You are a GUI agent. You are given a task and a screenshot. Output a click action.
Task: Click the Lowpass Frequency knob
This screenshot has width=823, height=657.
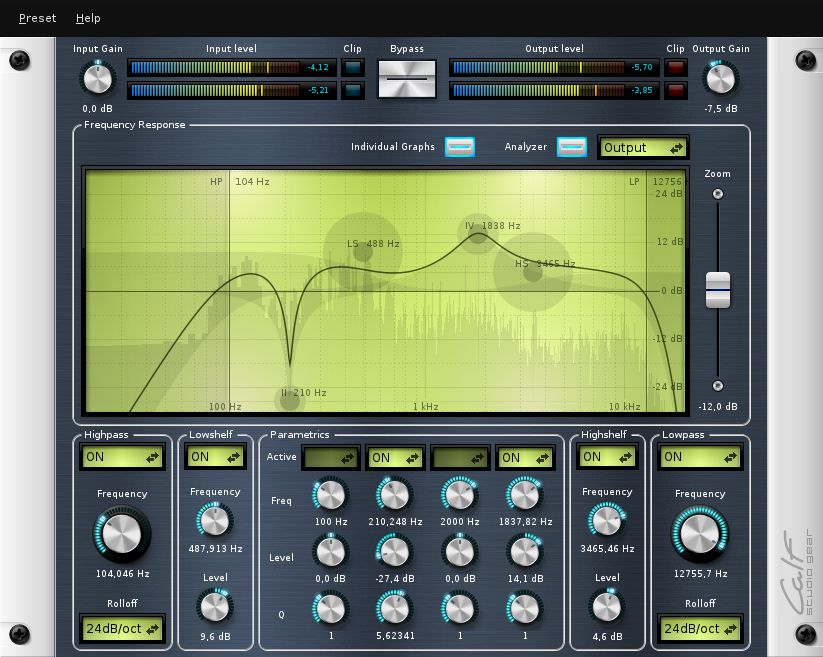pos(700,533)
